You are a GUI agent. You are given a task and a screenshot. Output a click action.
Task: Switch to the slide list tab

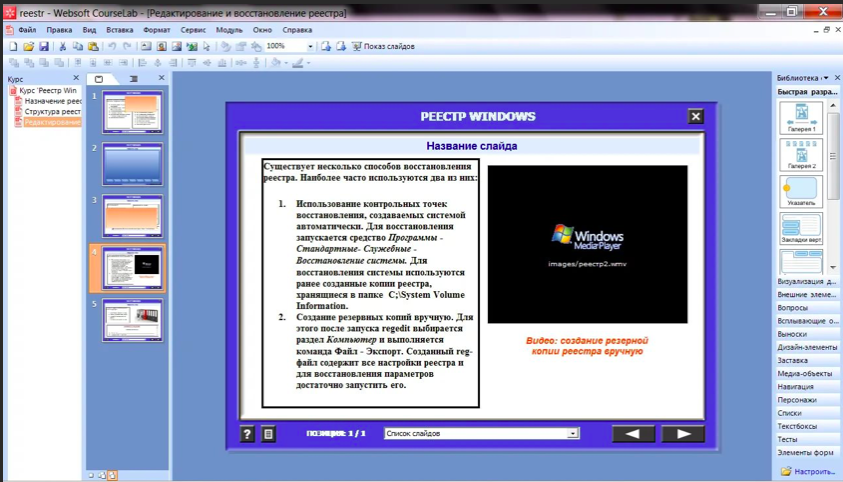pos(133,79)
